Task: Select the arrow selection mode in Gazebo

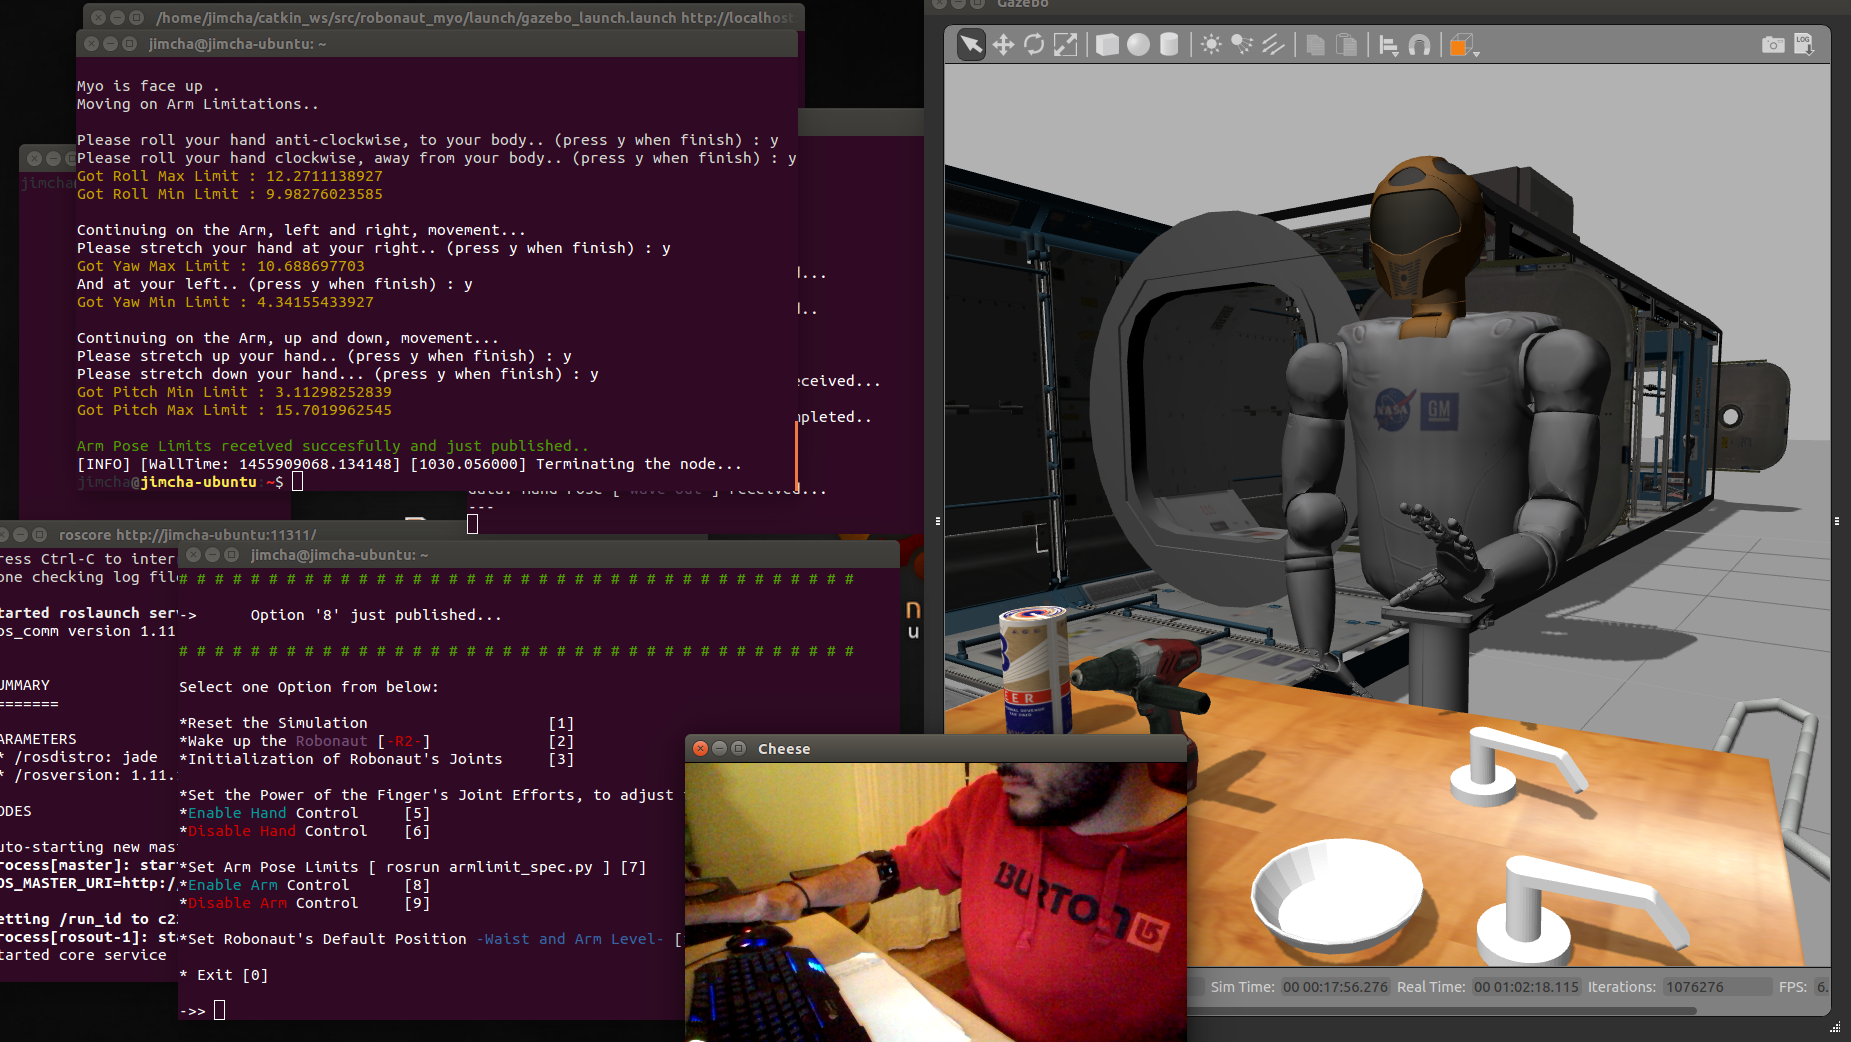Action: click(970, 45)
